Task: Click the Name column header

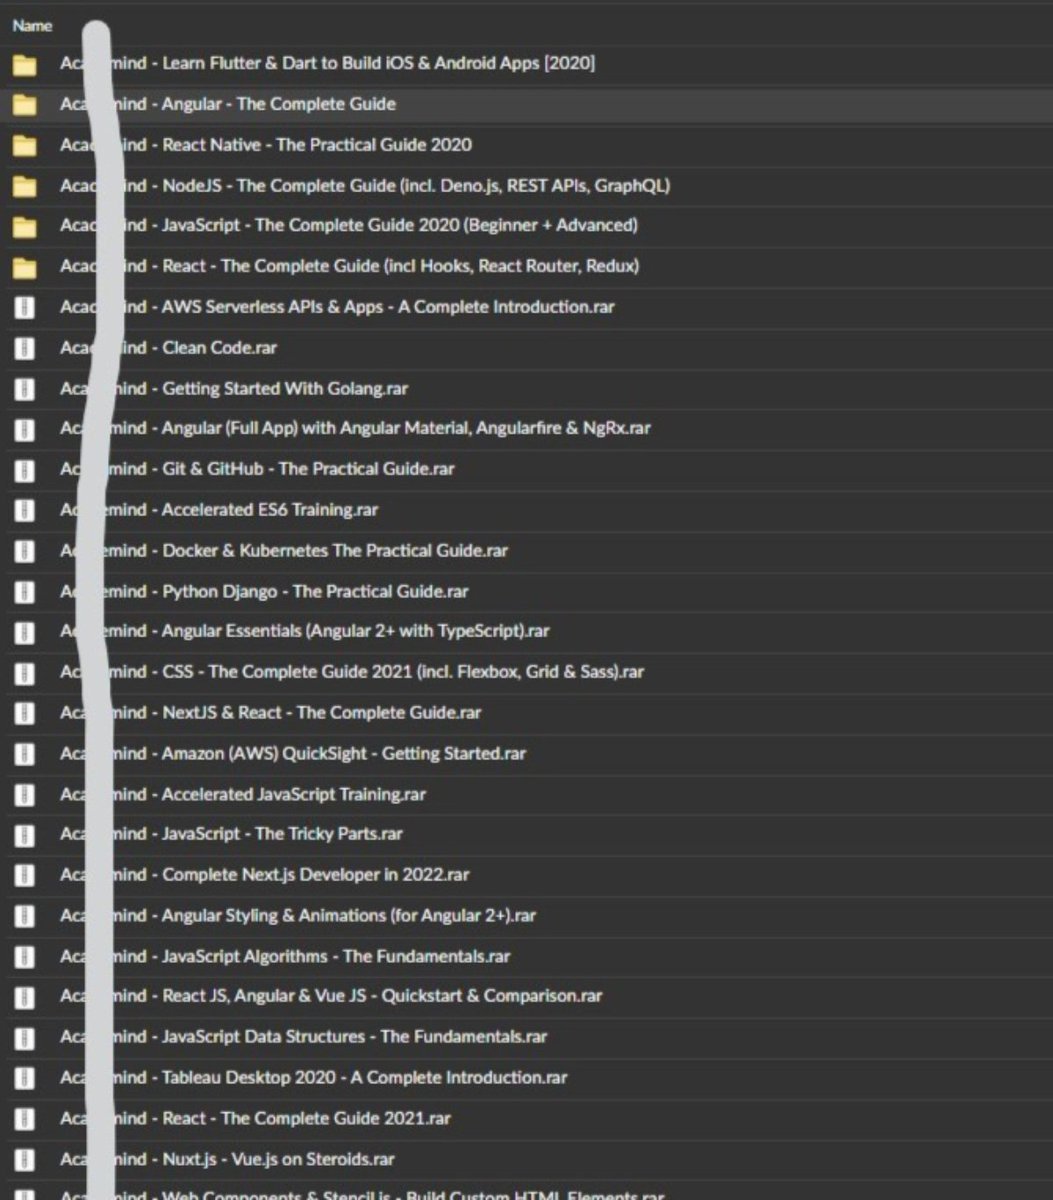Action: pos(32,26)
